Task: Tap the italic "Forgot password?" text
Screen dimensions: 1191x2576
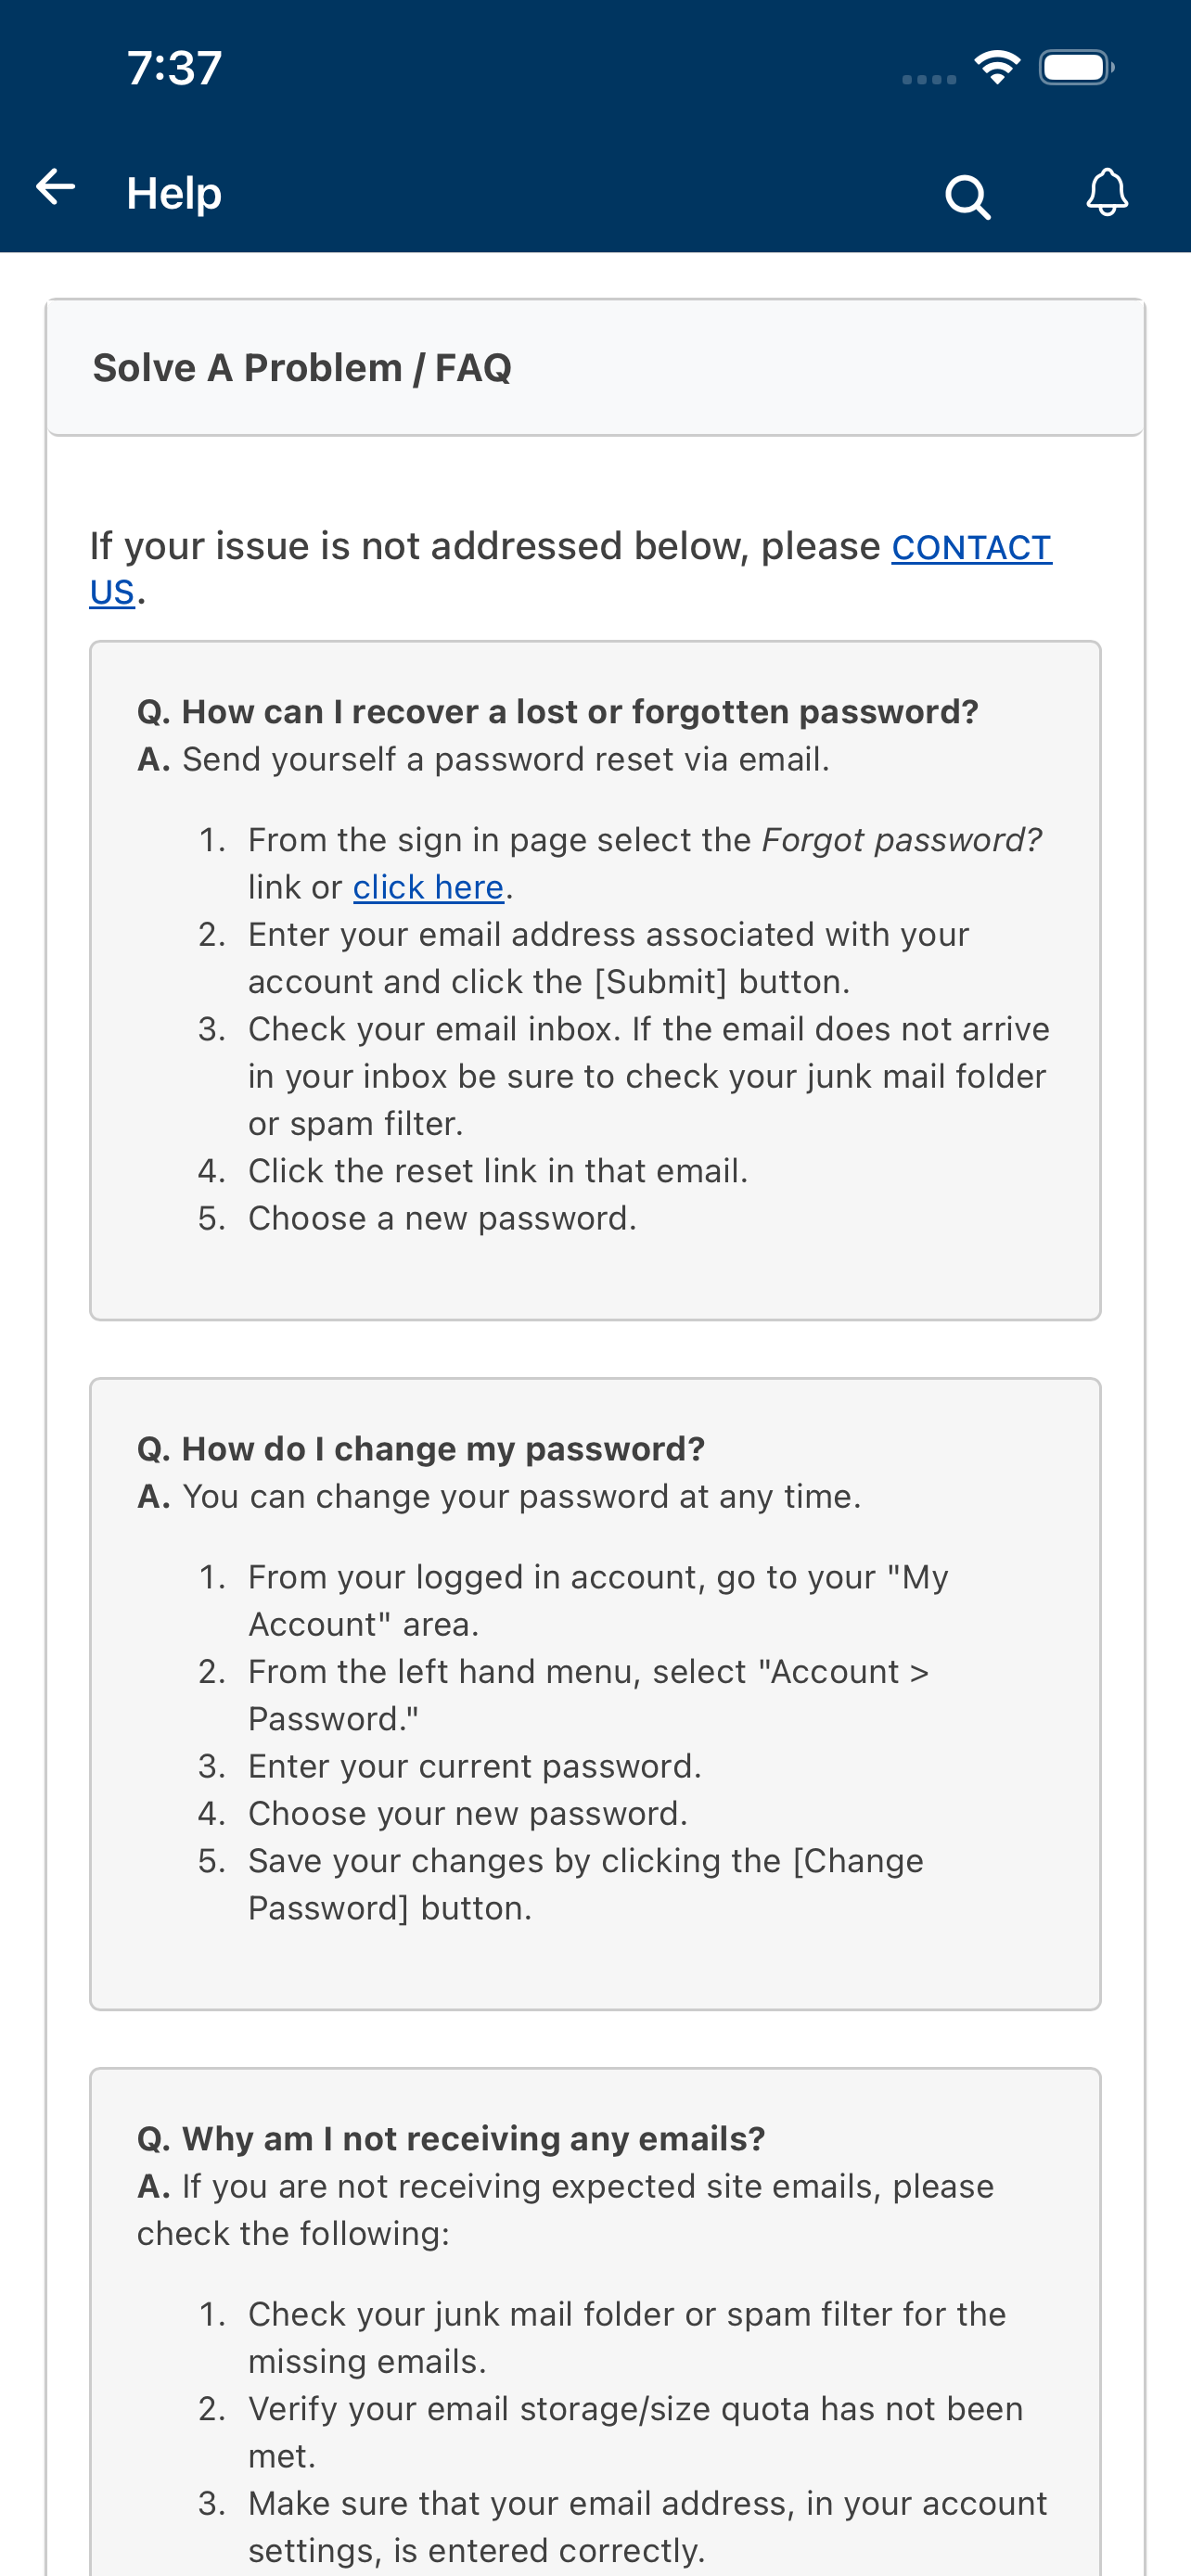Action: point(902,840)
